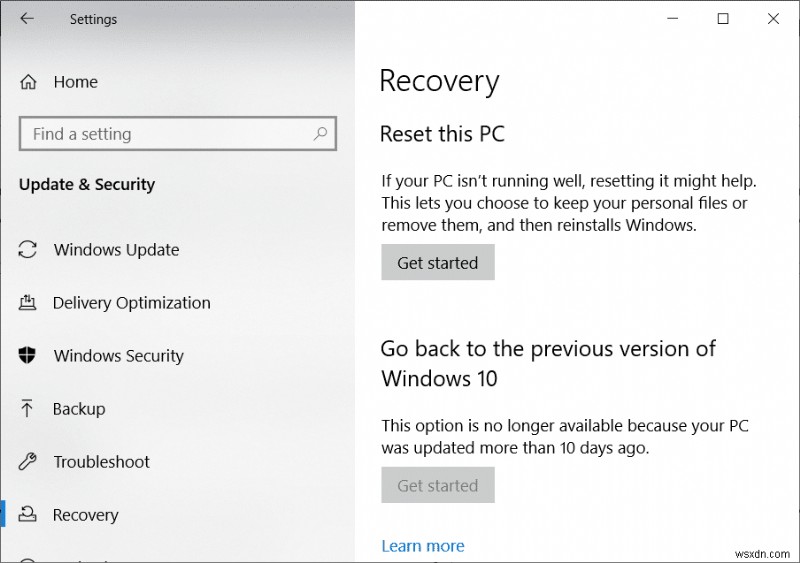Image resolution: width=800 pixels, height=563 pixels.
Task: Click the Home house icon
Action: point(29,82)
